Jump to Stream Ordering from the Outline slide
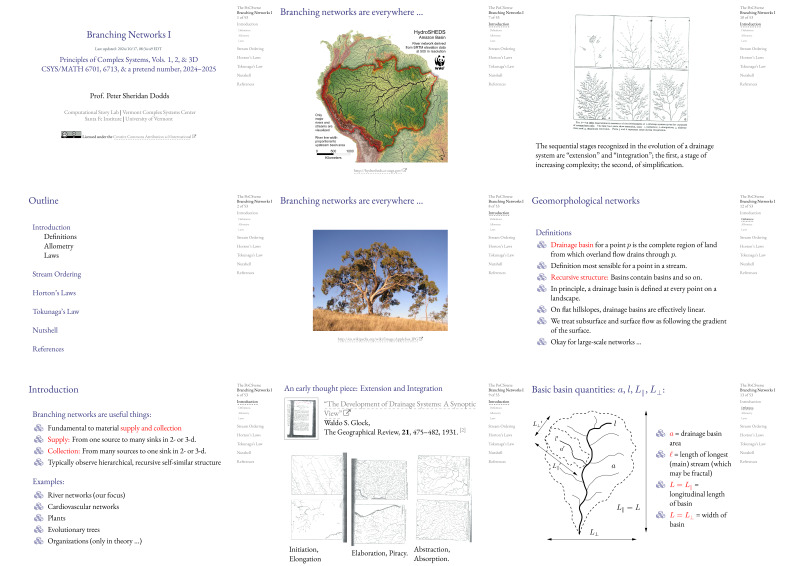This screenshot has width=800, height=566. (x=56, y=273)
